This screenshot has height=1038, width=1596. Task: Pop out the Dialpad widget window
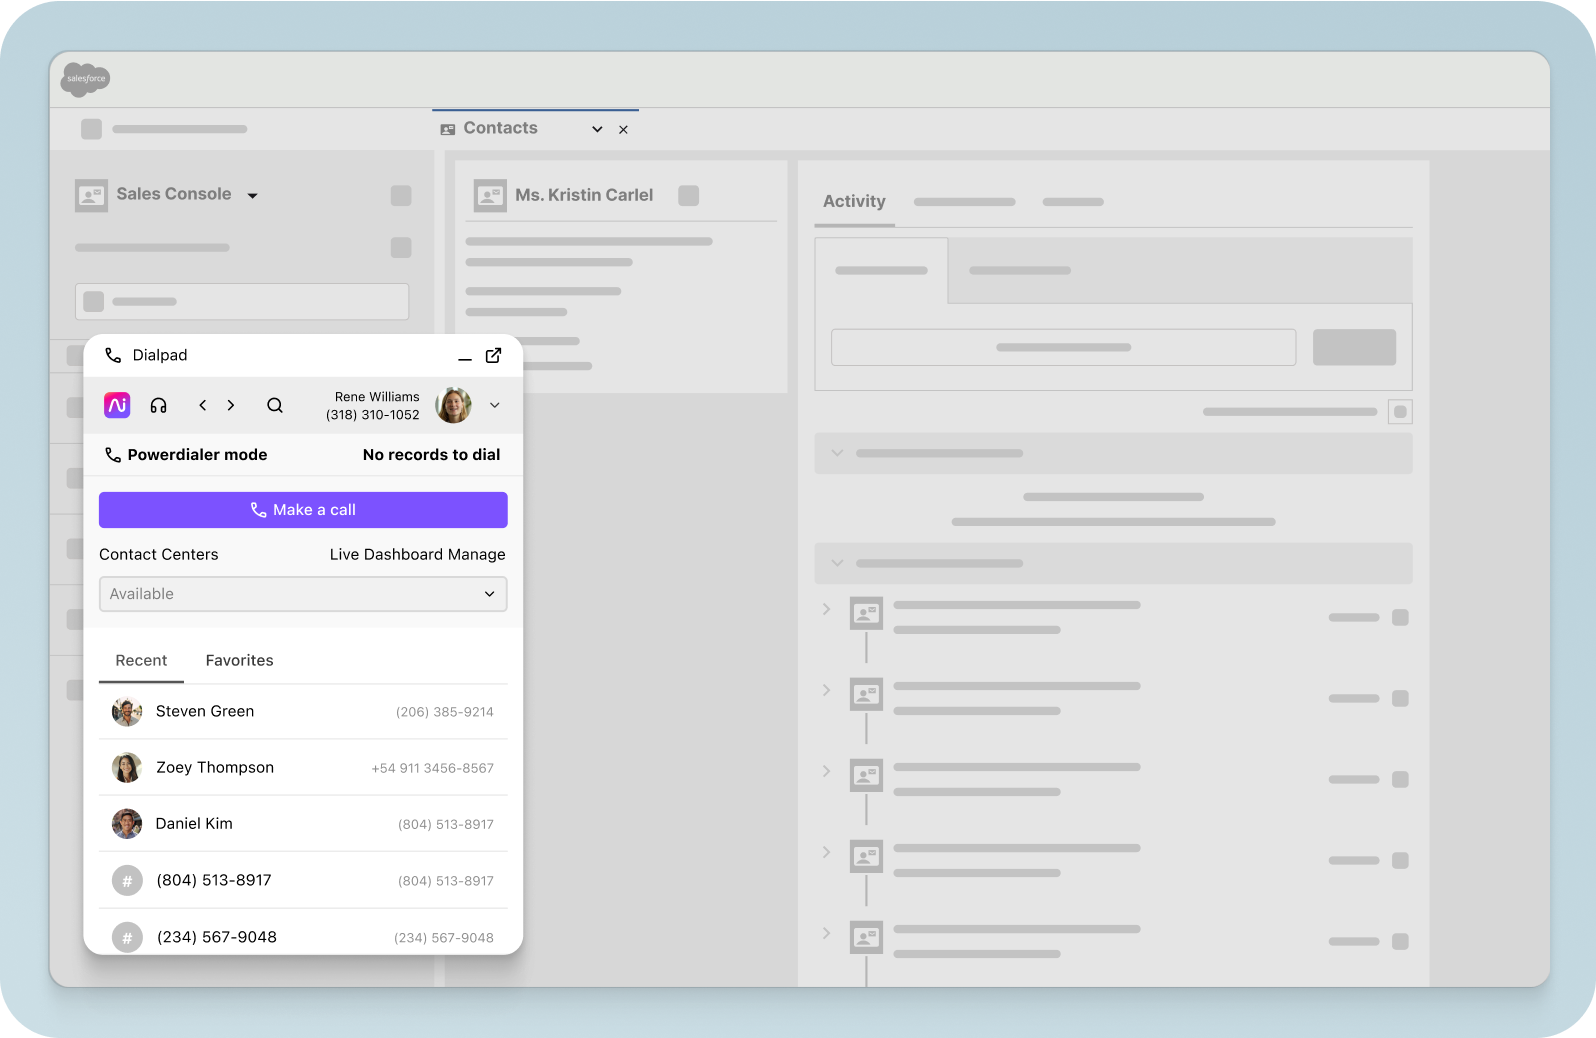493,355
